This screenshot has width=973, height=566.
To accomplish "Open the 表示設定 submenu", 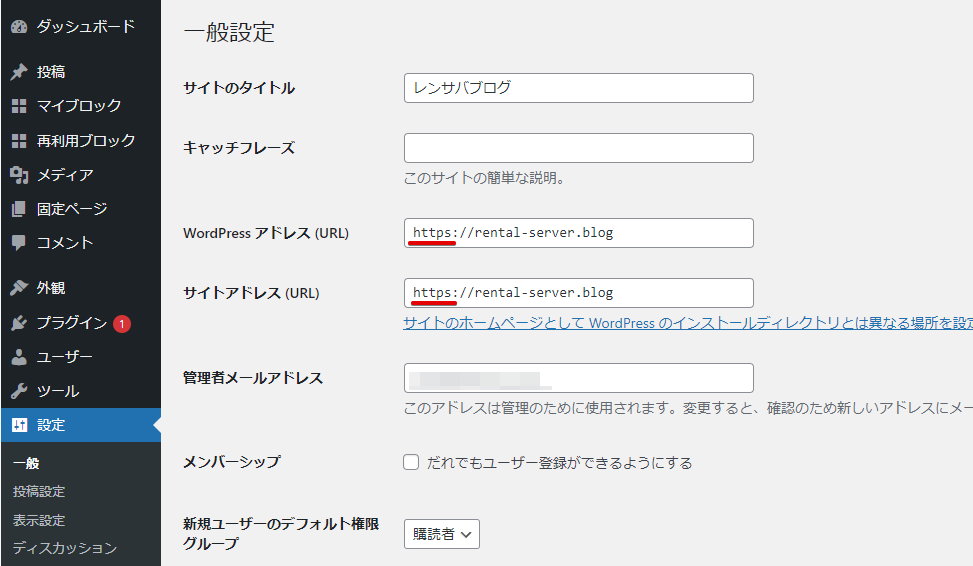I will pos(39,520).
